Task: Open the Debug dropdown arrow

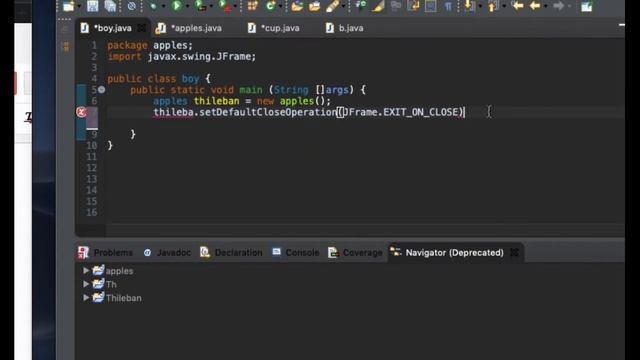Action: [163, 6]
